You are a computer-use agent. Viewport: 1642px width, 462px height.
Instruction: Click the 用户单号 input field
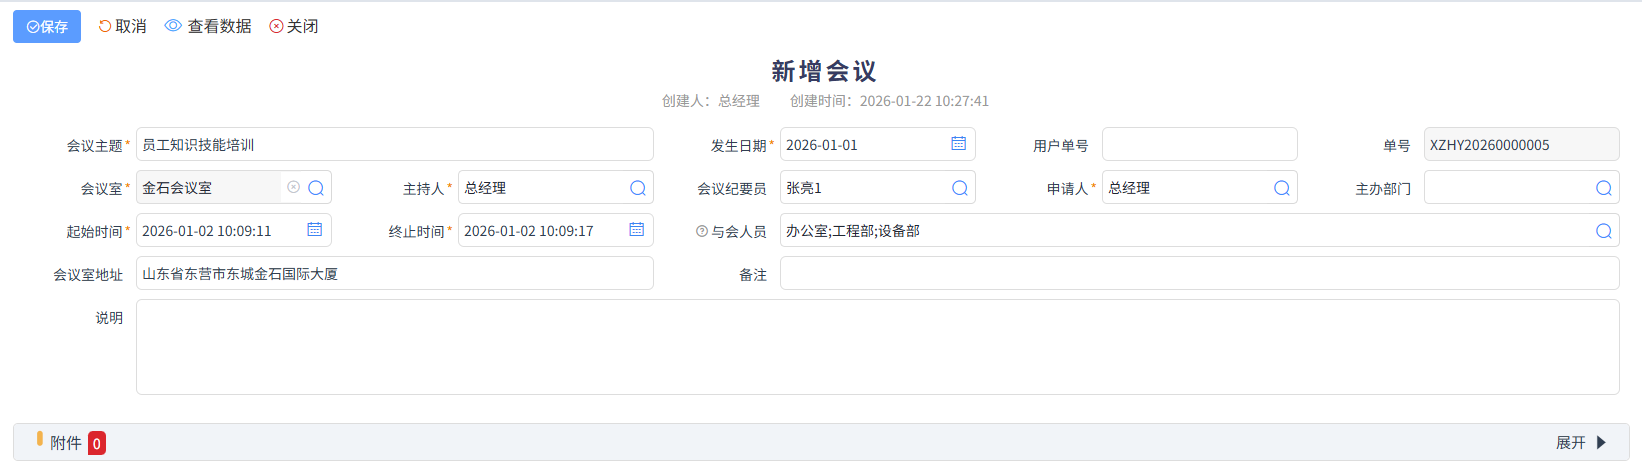tap(1200, 144)
